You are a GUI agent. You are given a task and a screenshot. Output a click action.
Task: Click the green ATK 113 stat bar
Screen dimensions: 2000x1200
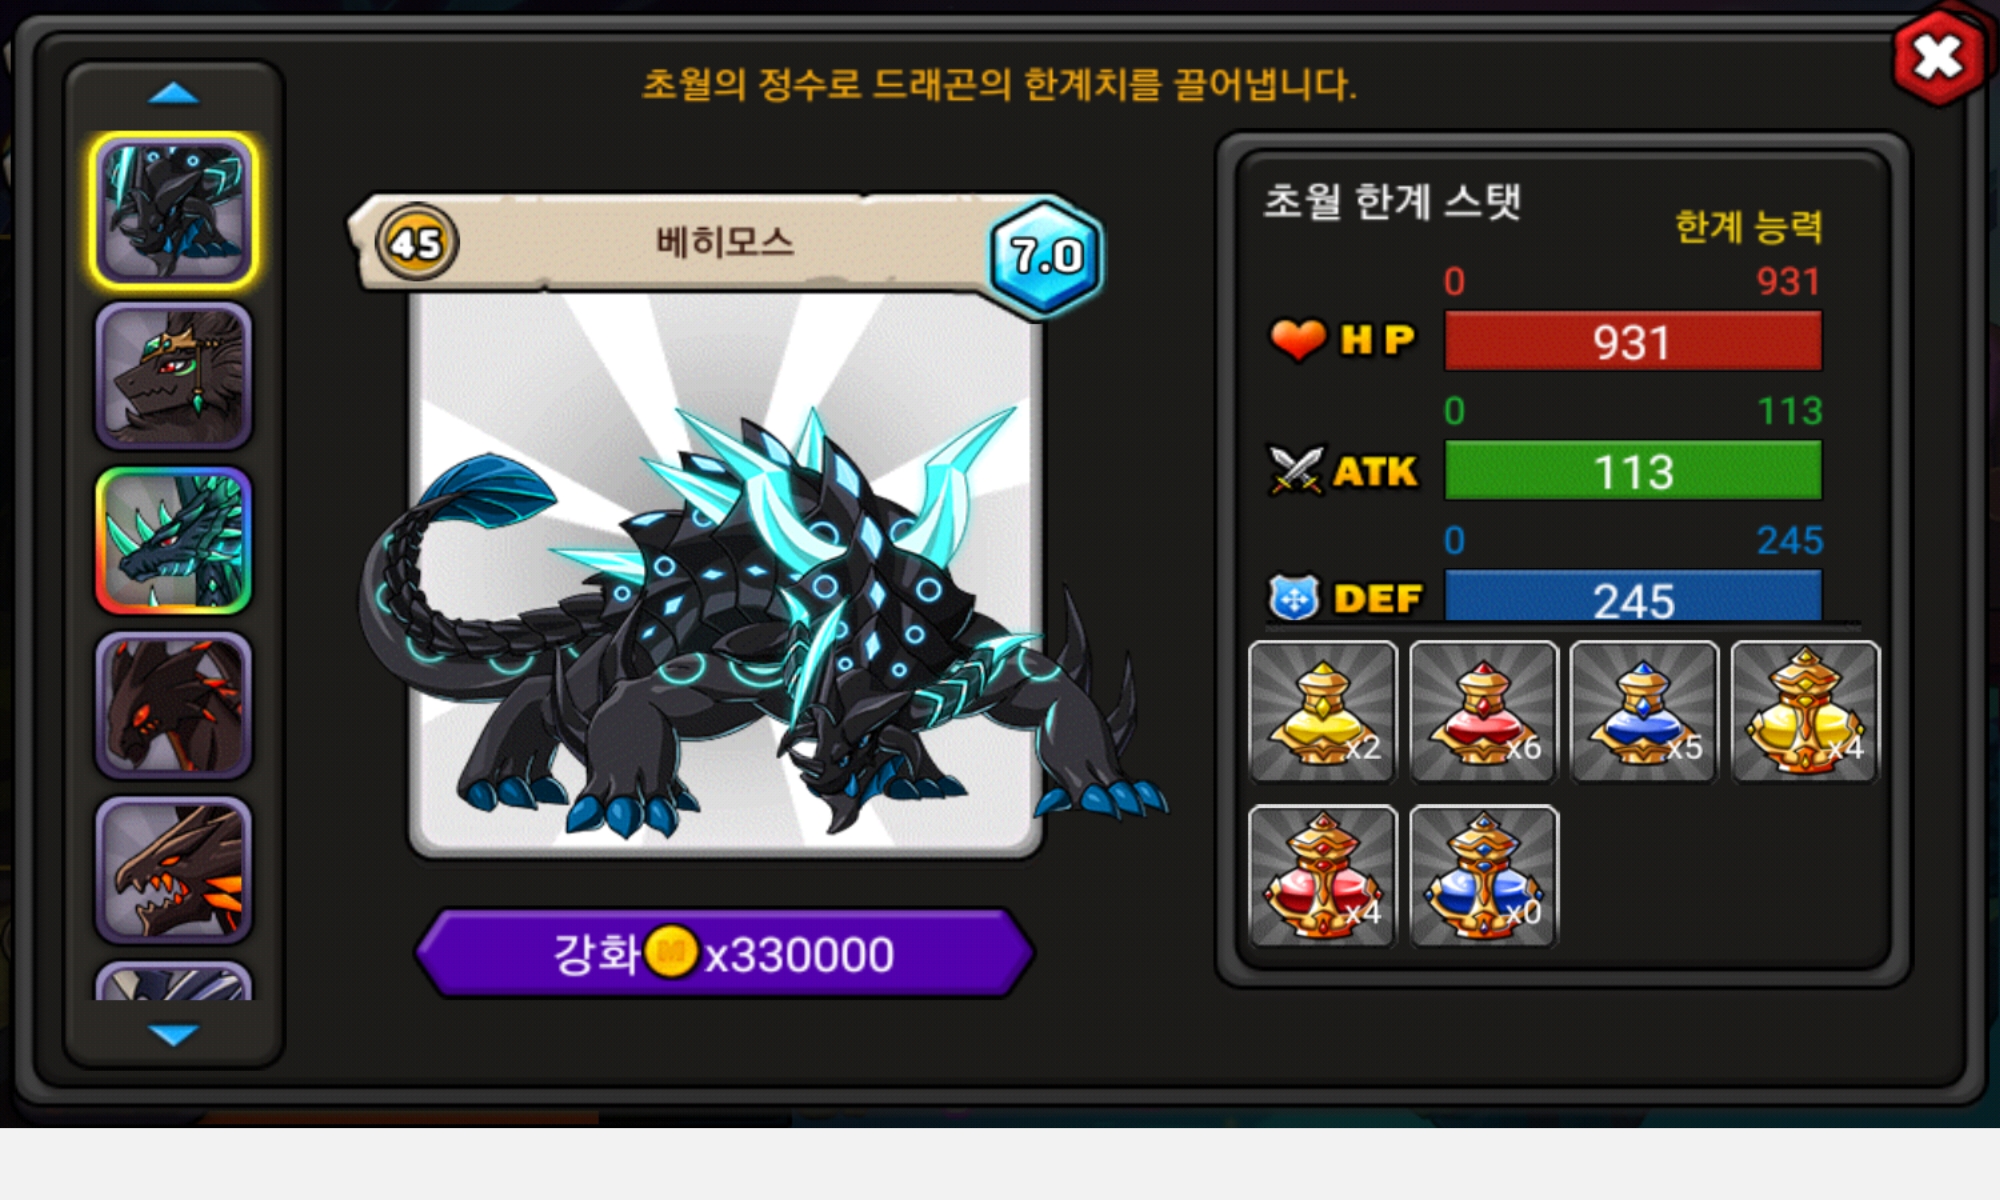pyautogui.click(x=1633, y=470)
